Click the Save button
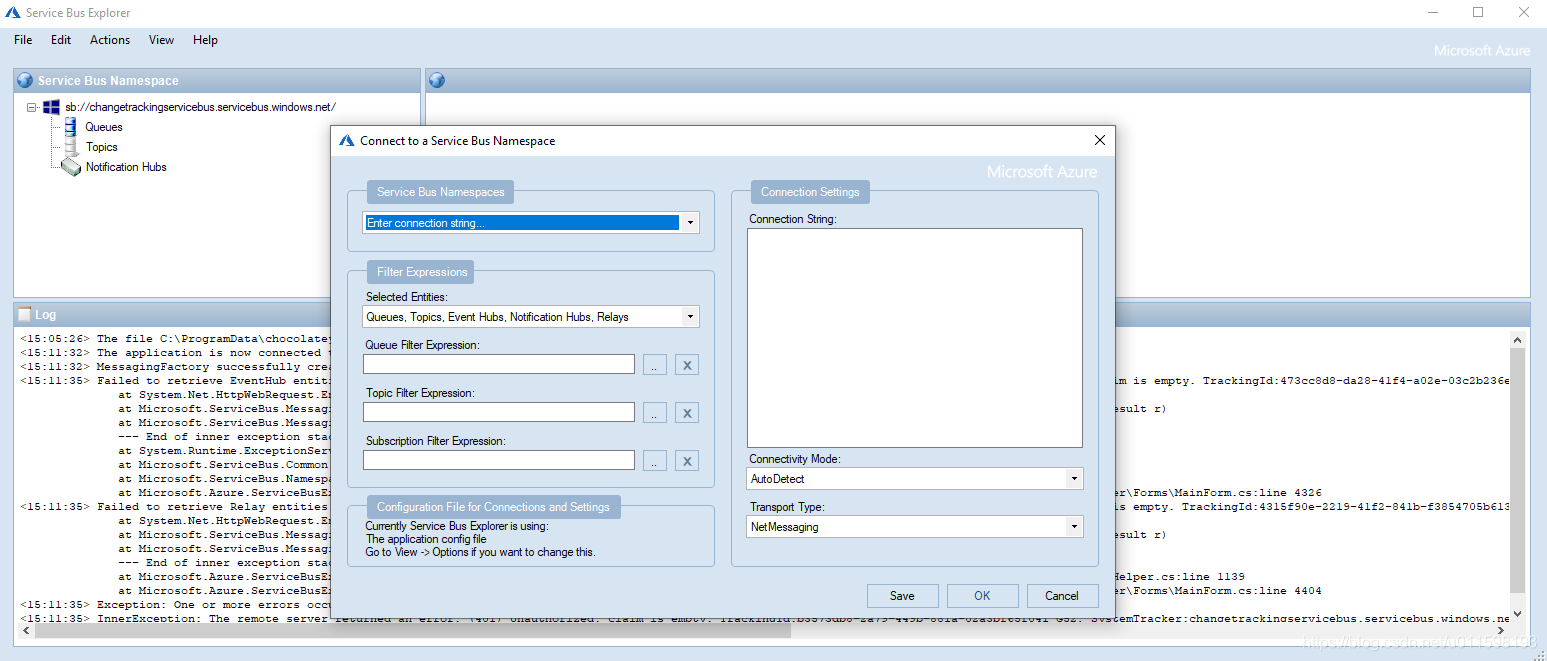 902,596
